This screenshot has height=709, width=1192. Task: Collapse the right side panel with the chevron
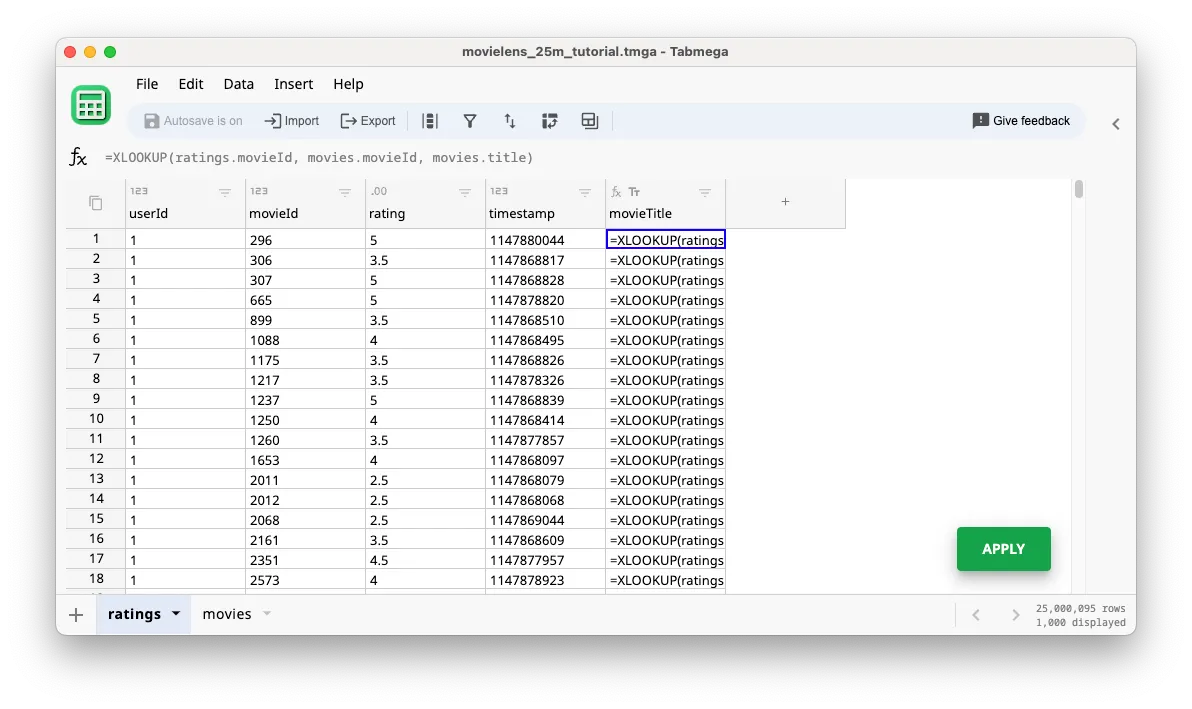1115,124
